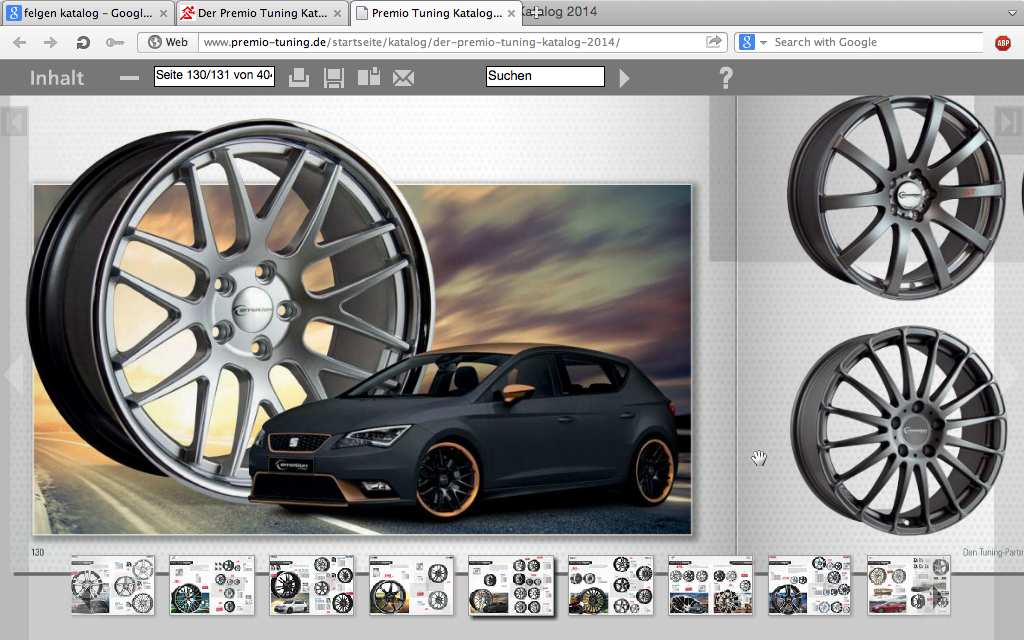Start search with play arrow button
Image resolution: width=1024 pixels, height=640 pixels.
(624, 78)
